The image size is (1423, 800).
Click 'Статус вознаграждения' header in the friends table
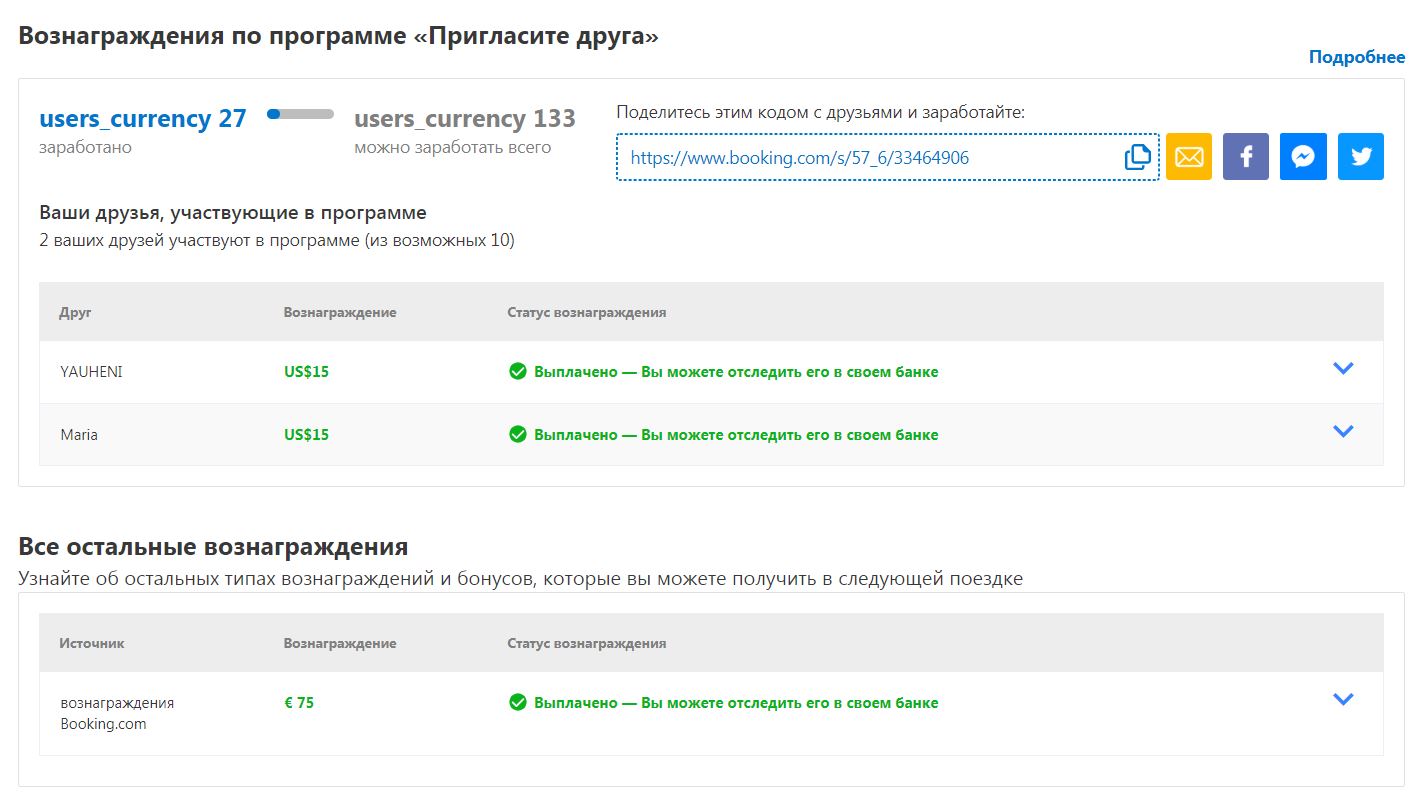[587, 312]
